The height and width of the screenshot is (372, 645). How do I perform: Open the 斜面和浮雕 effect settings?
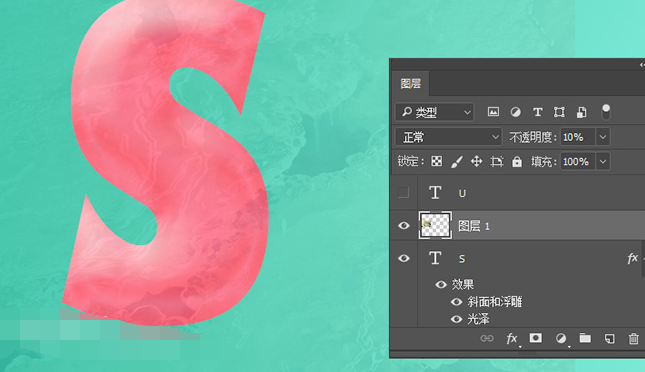[x=494, y=302]
